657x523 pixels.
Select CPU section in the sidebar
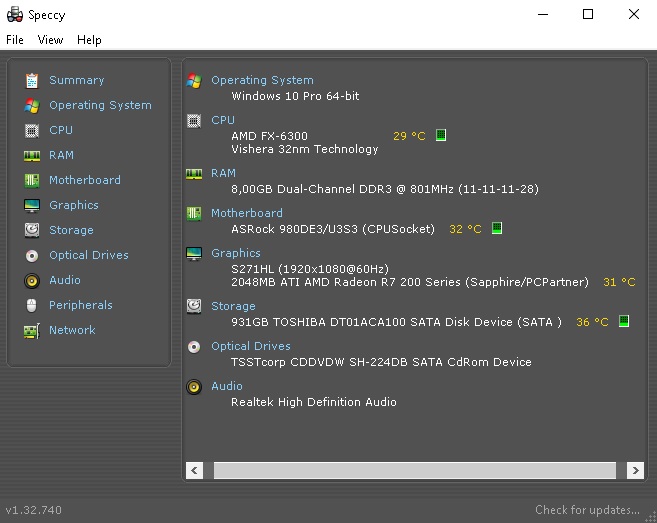(61, 130)
